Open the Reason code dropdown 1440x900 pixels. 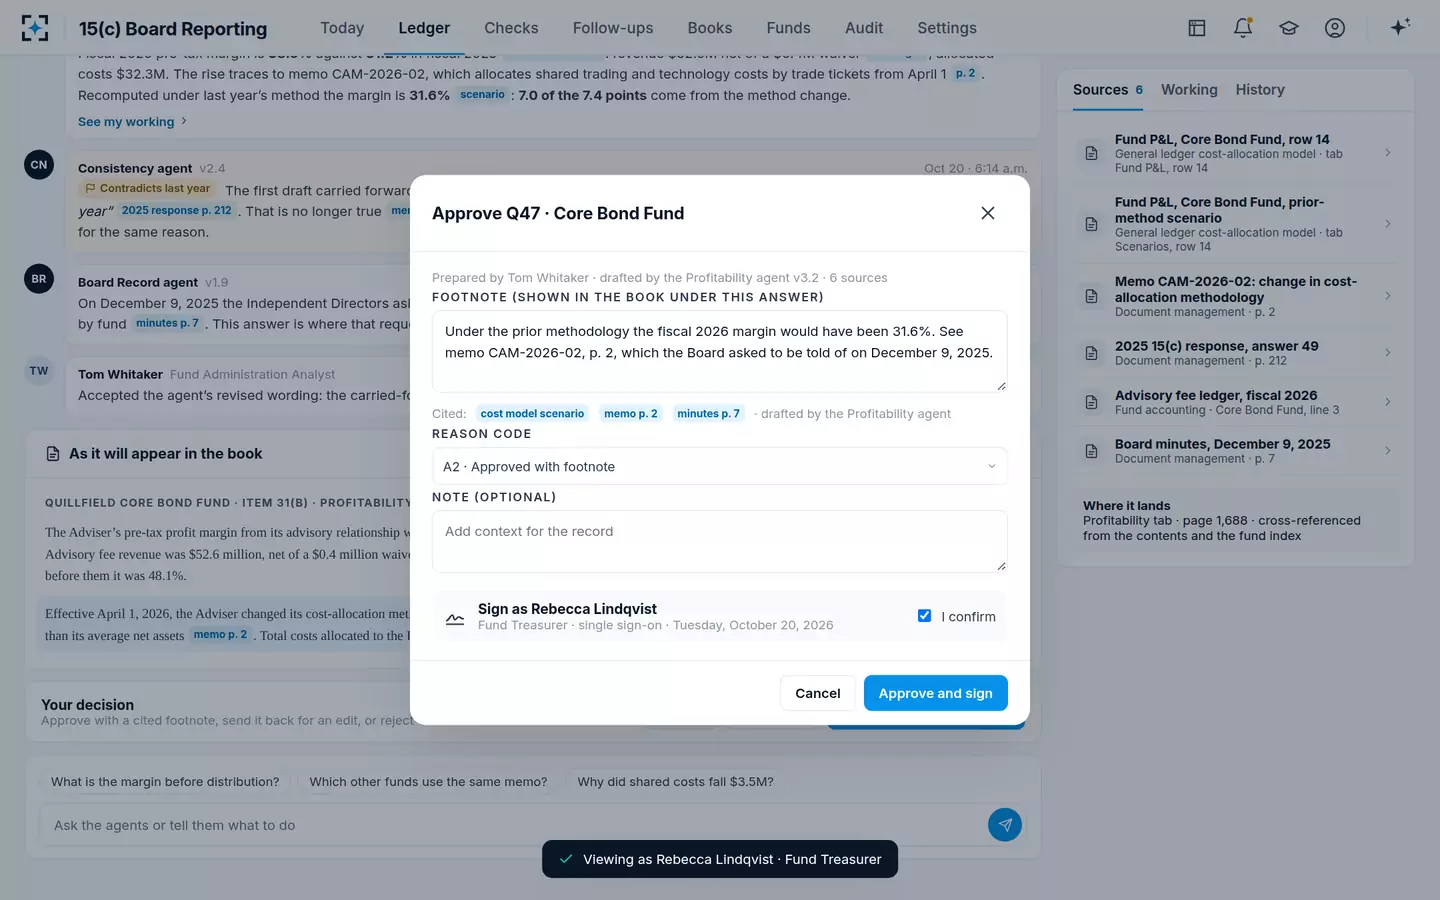pos(719,467)
